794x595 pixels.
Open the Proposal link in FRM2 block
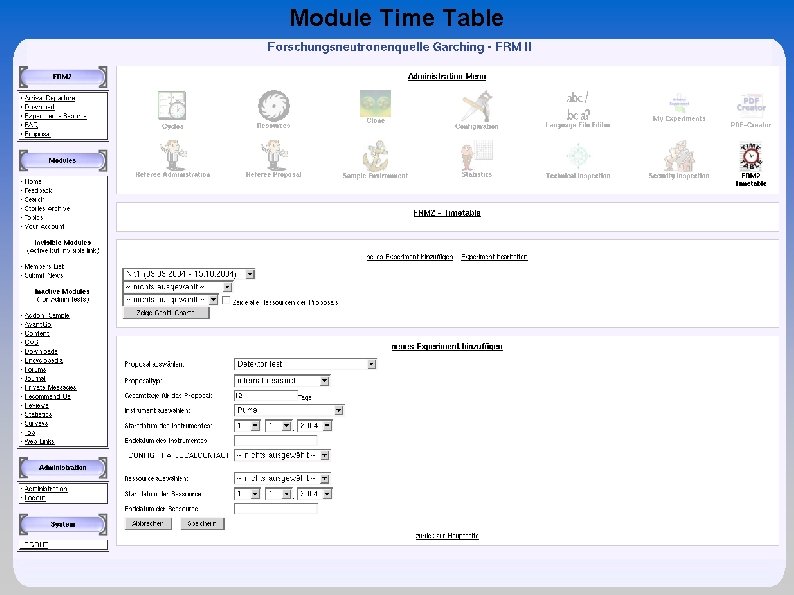point(37,134)
